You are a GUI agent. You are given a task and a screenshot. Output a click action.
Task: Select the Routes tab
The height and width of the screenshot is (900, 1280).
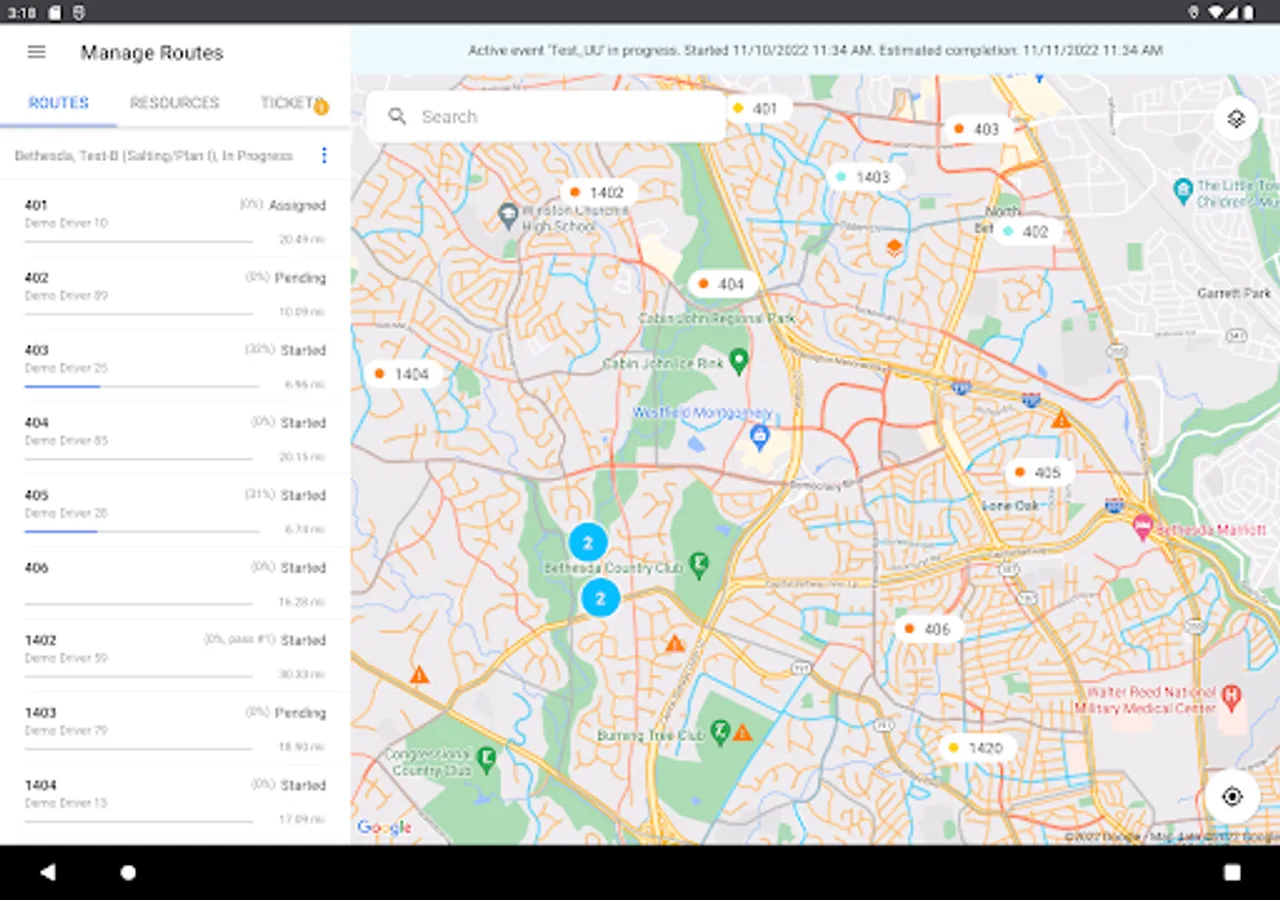coord(58,103)
